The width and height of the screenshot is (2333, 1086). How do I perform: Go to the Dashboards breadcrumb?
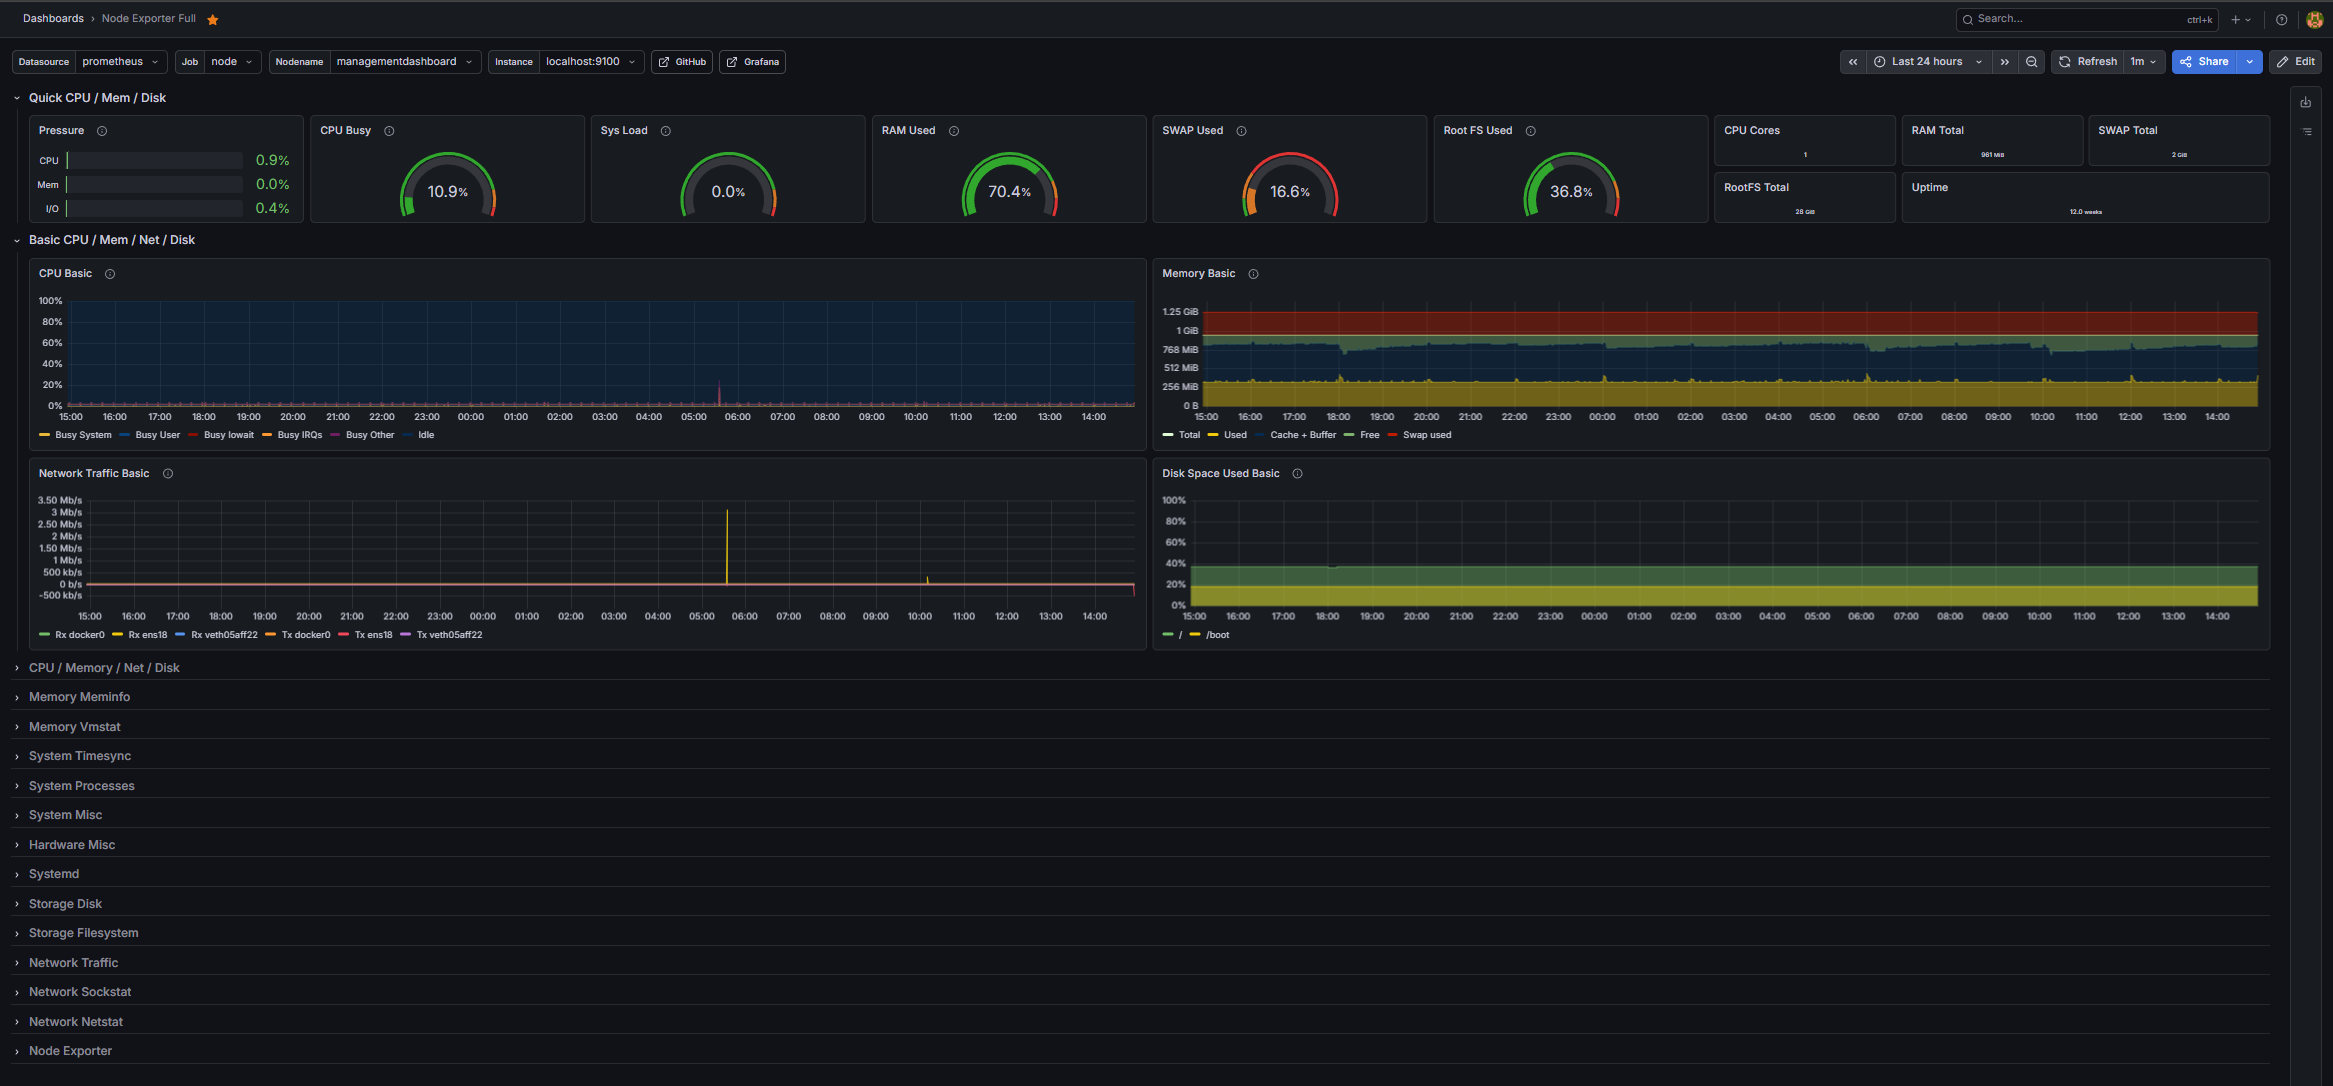coord(53,19)
